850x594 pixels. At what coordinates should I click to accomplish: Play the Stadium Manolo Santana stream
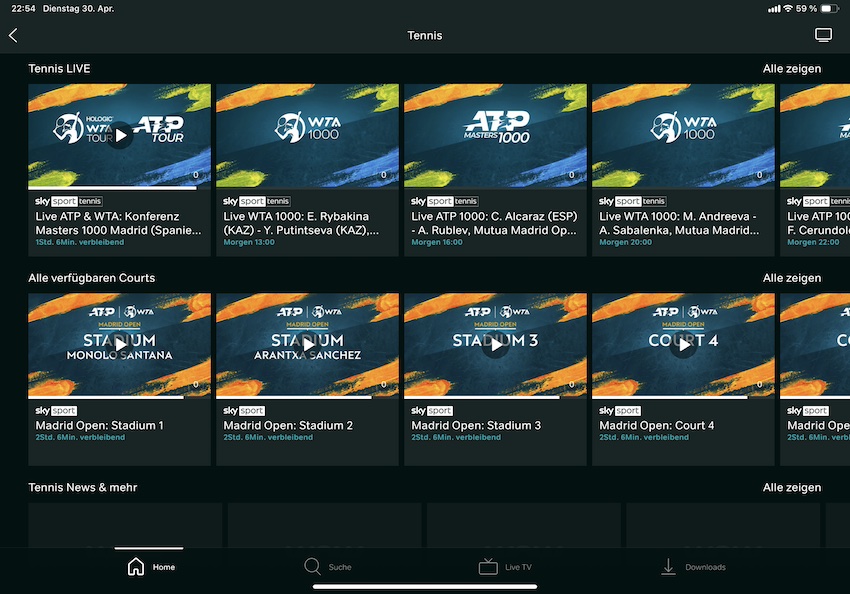click(x=120, y=345)
